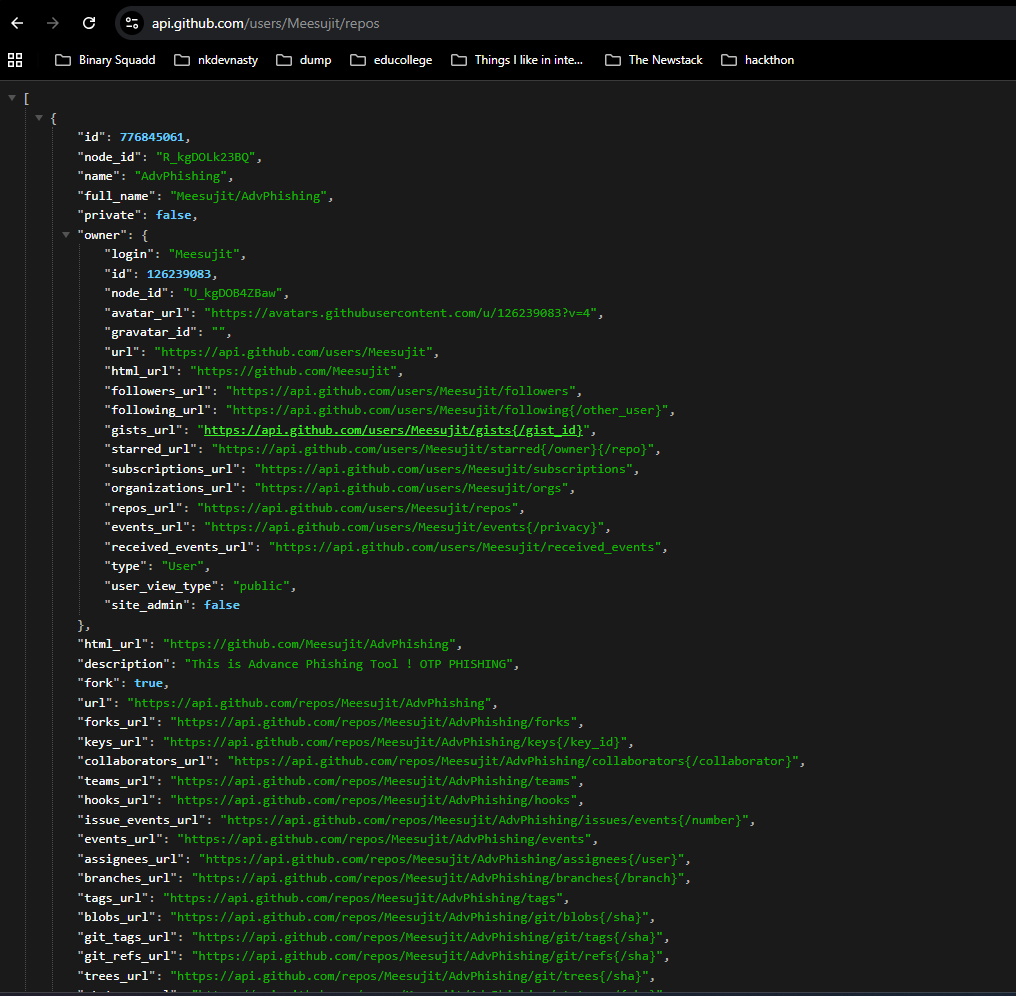Click the git_refs_url key
The image size is (1016, 996).
tap(127, 956)
